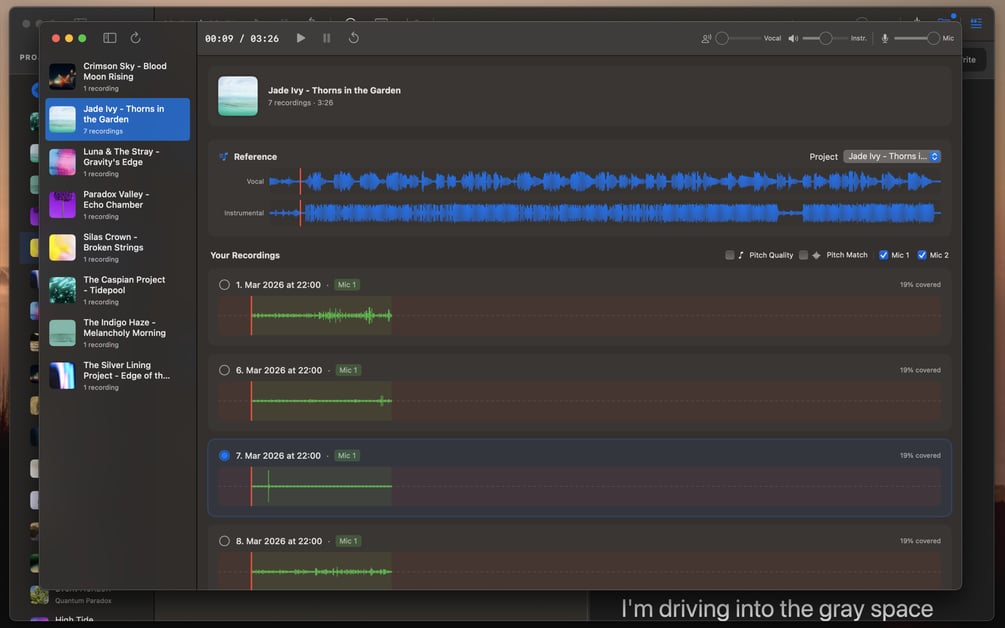
Task: Click the time display 00:09 / 03:26
Action: pos(242,38)
